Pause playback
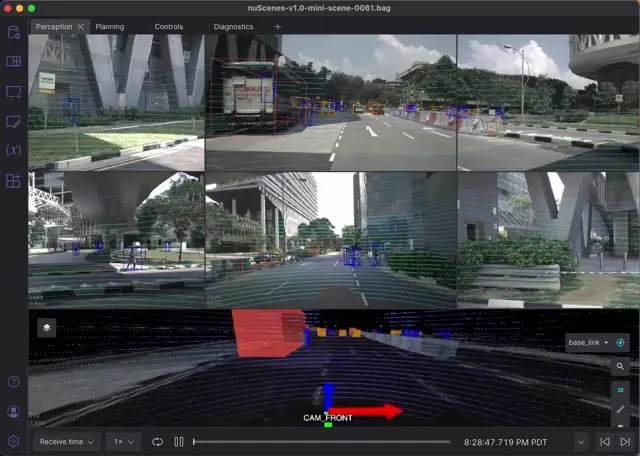This screenshot has height=456, width=640. [179, 441]
